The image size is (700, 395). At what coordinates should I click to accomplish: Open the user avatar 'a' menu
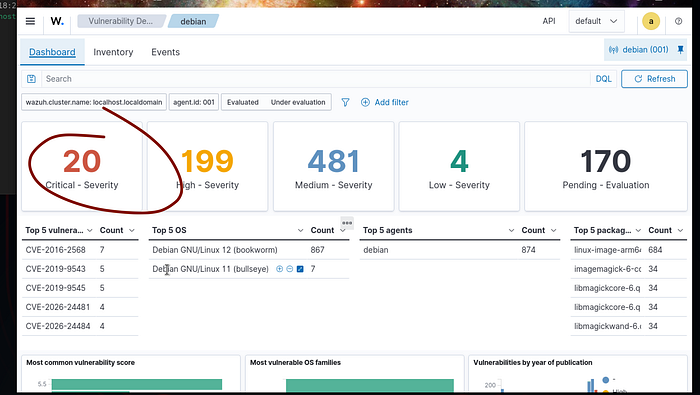click(x=651, y=21)
